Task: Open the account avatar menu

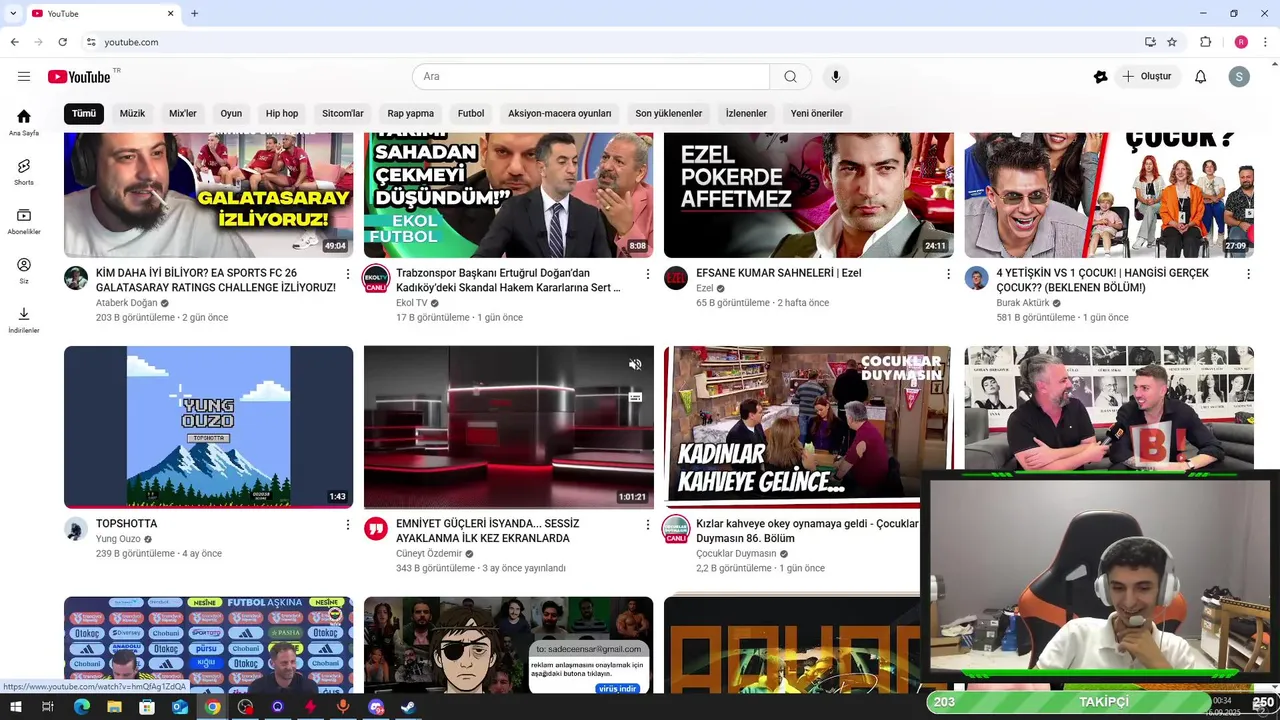Action: [x=1239, y=77]
